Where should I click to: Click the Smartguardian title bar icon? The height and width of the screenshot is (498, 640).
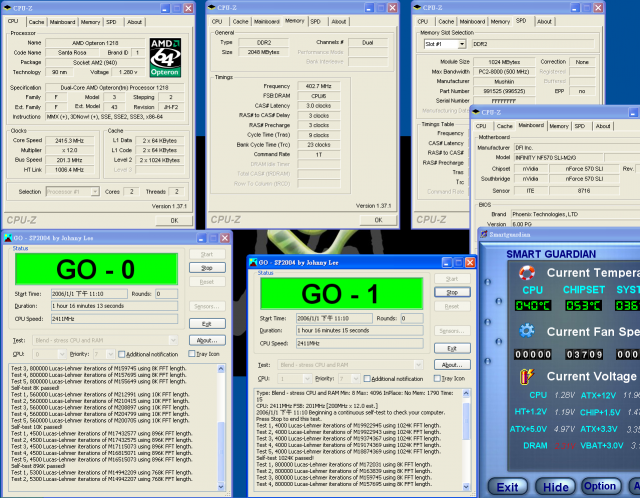[x=484, y=234]
